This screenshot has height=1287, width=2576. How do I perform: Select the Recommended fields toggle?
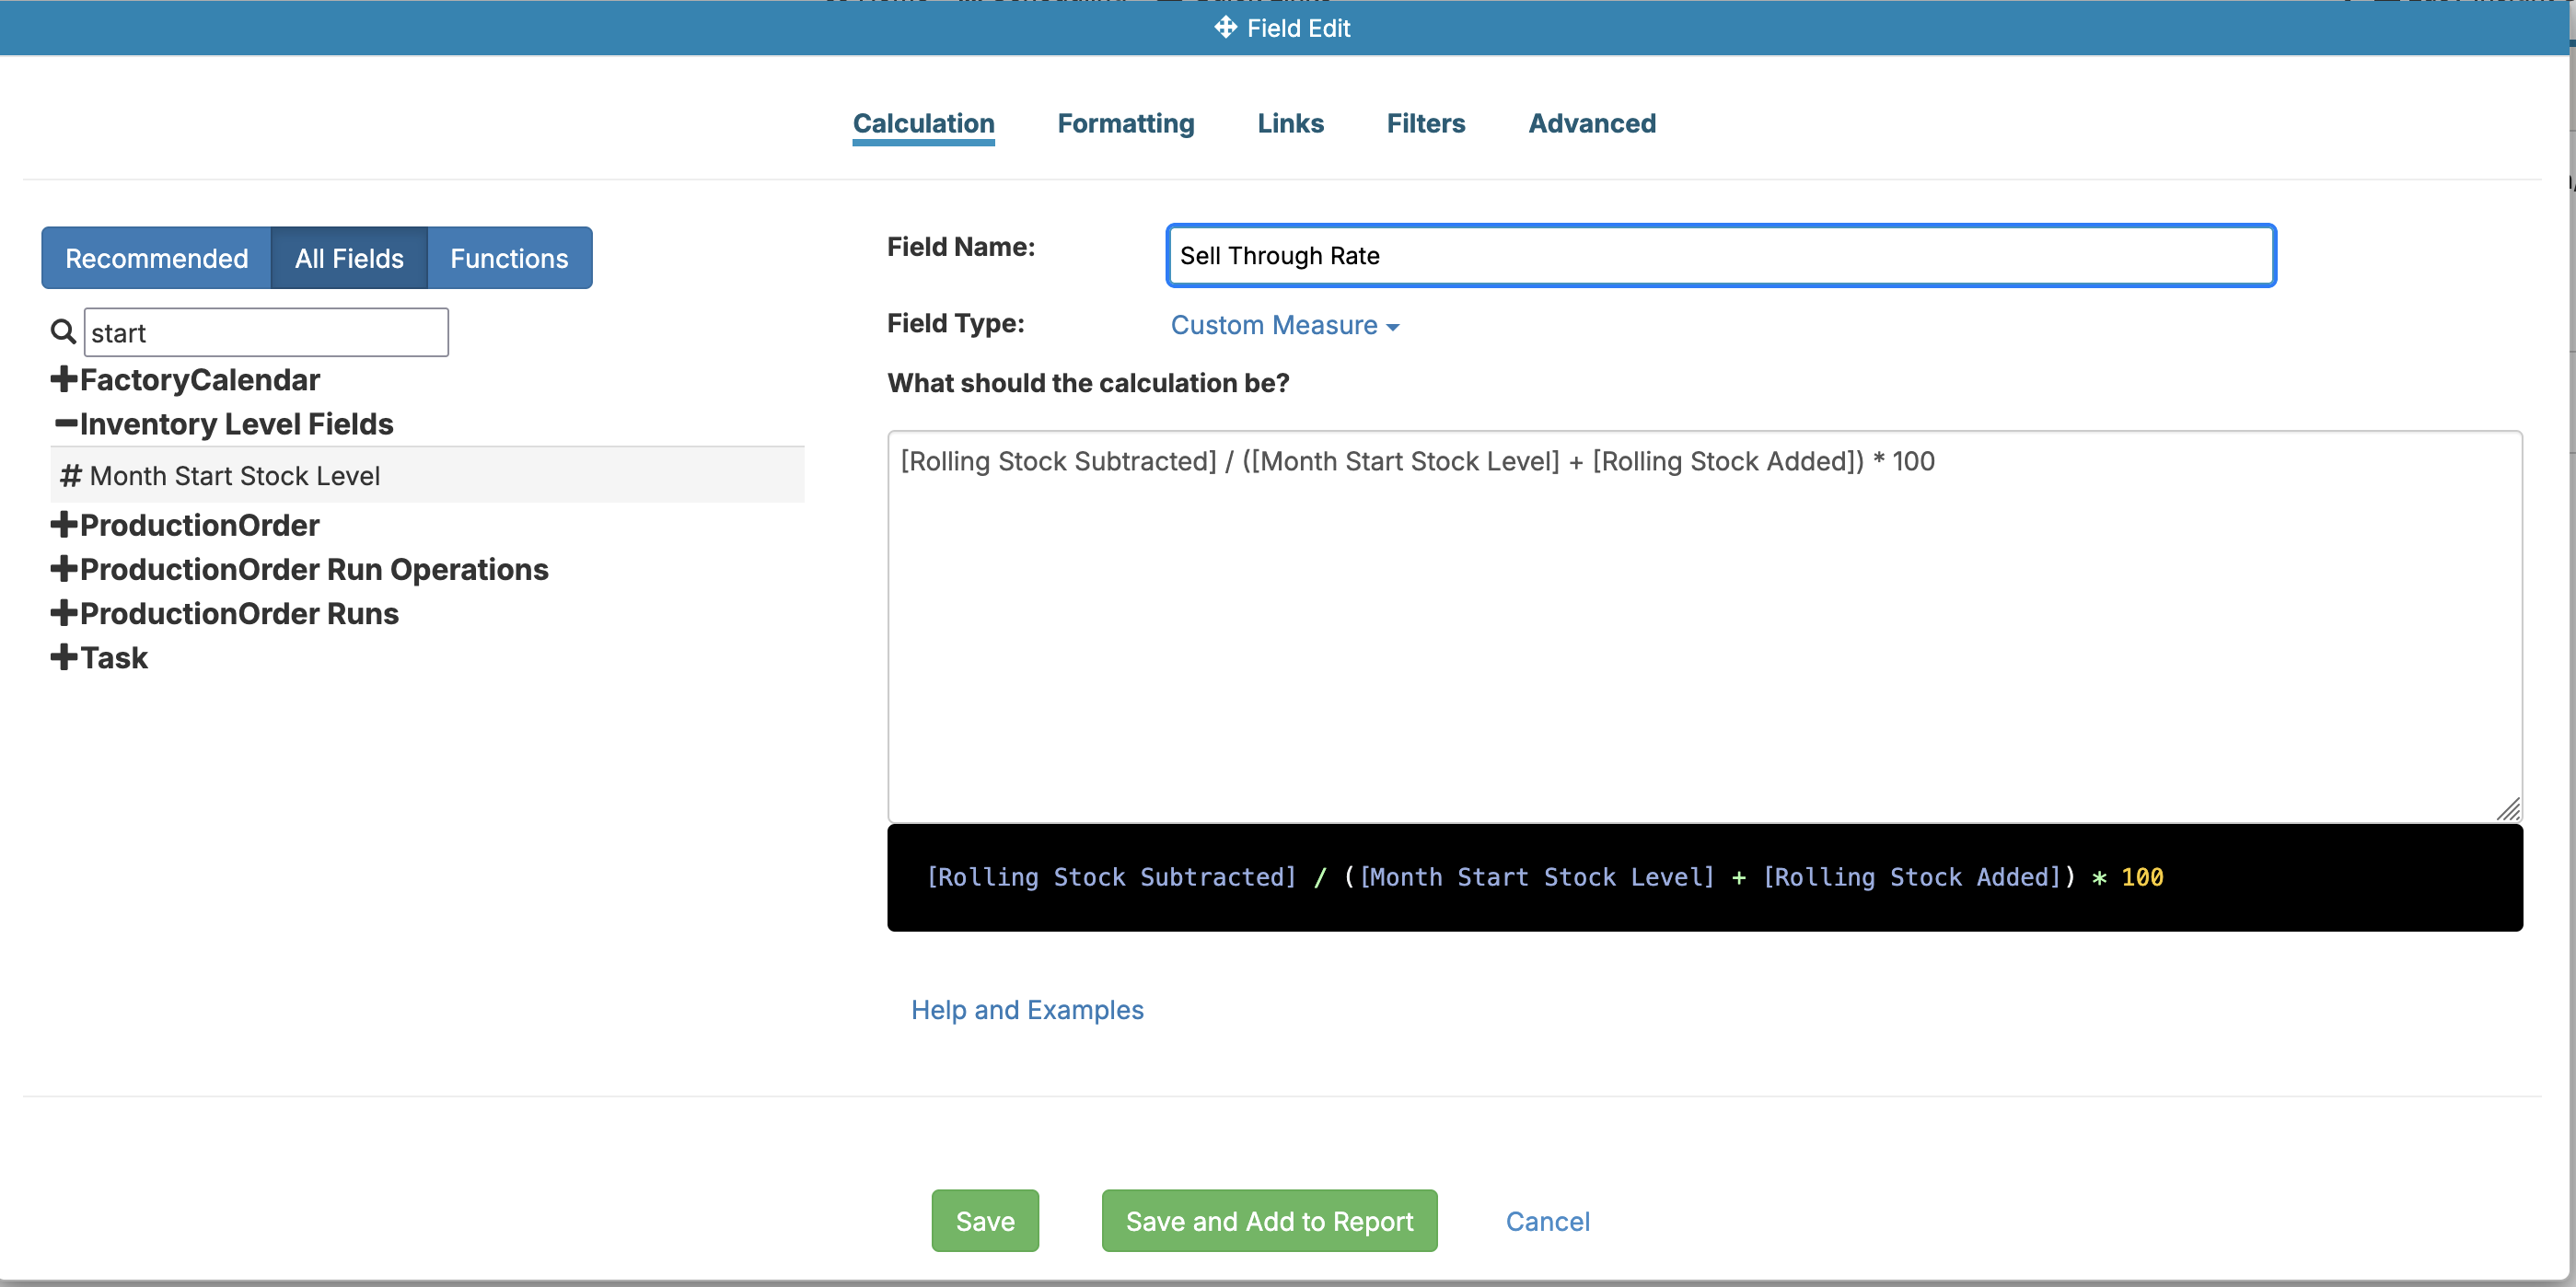(x=156, y=258)
